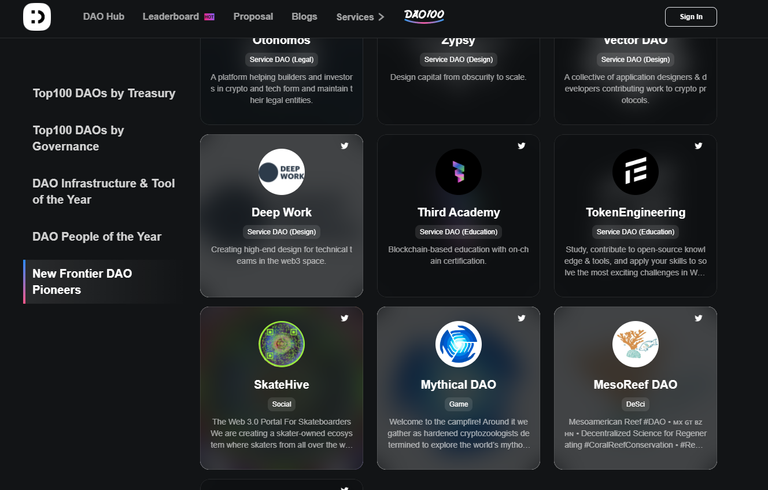Click 'A collective of application designers' text

click(x=635, y=88)
